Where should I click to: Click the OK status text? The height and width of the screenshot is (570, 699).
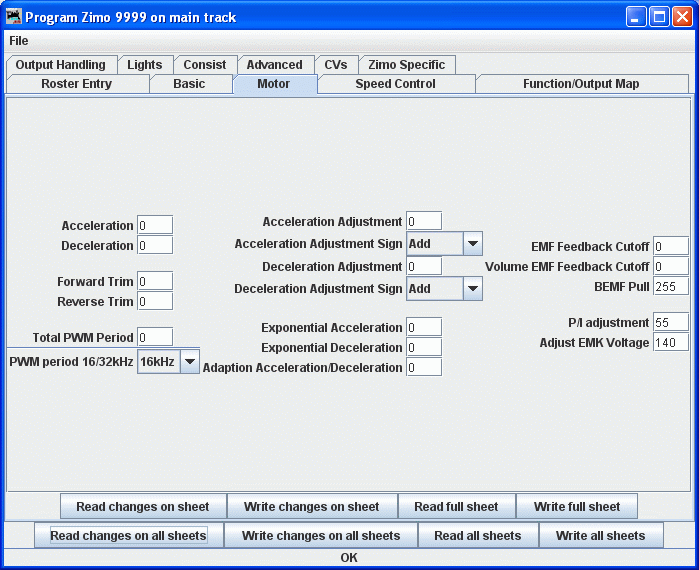pyautogui.click(x=349, y=558)
